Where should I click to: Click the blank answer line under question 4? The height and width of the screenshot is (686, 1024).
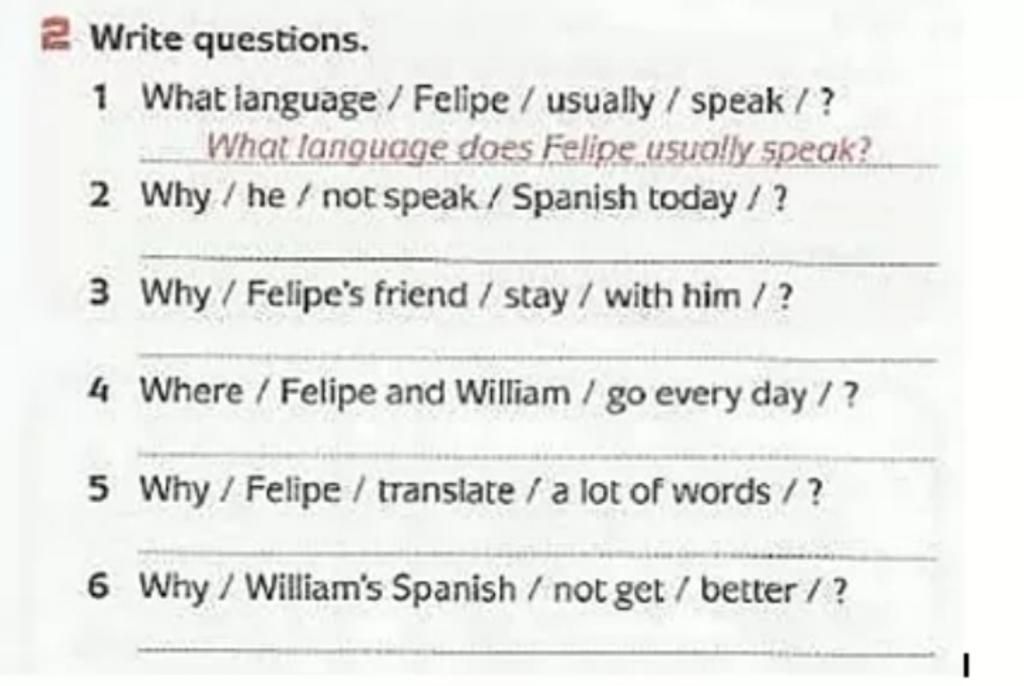[x=539, y=455]
